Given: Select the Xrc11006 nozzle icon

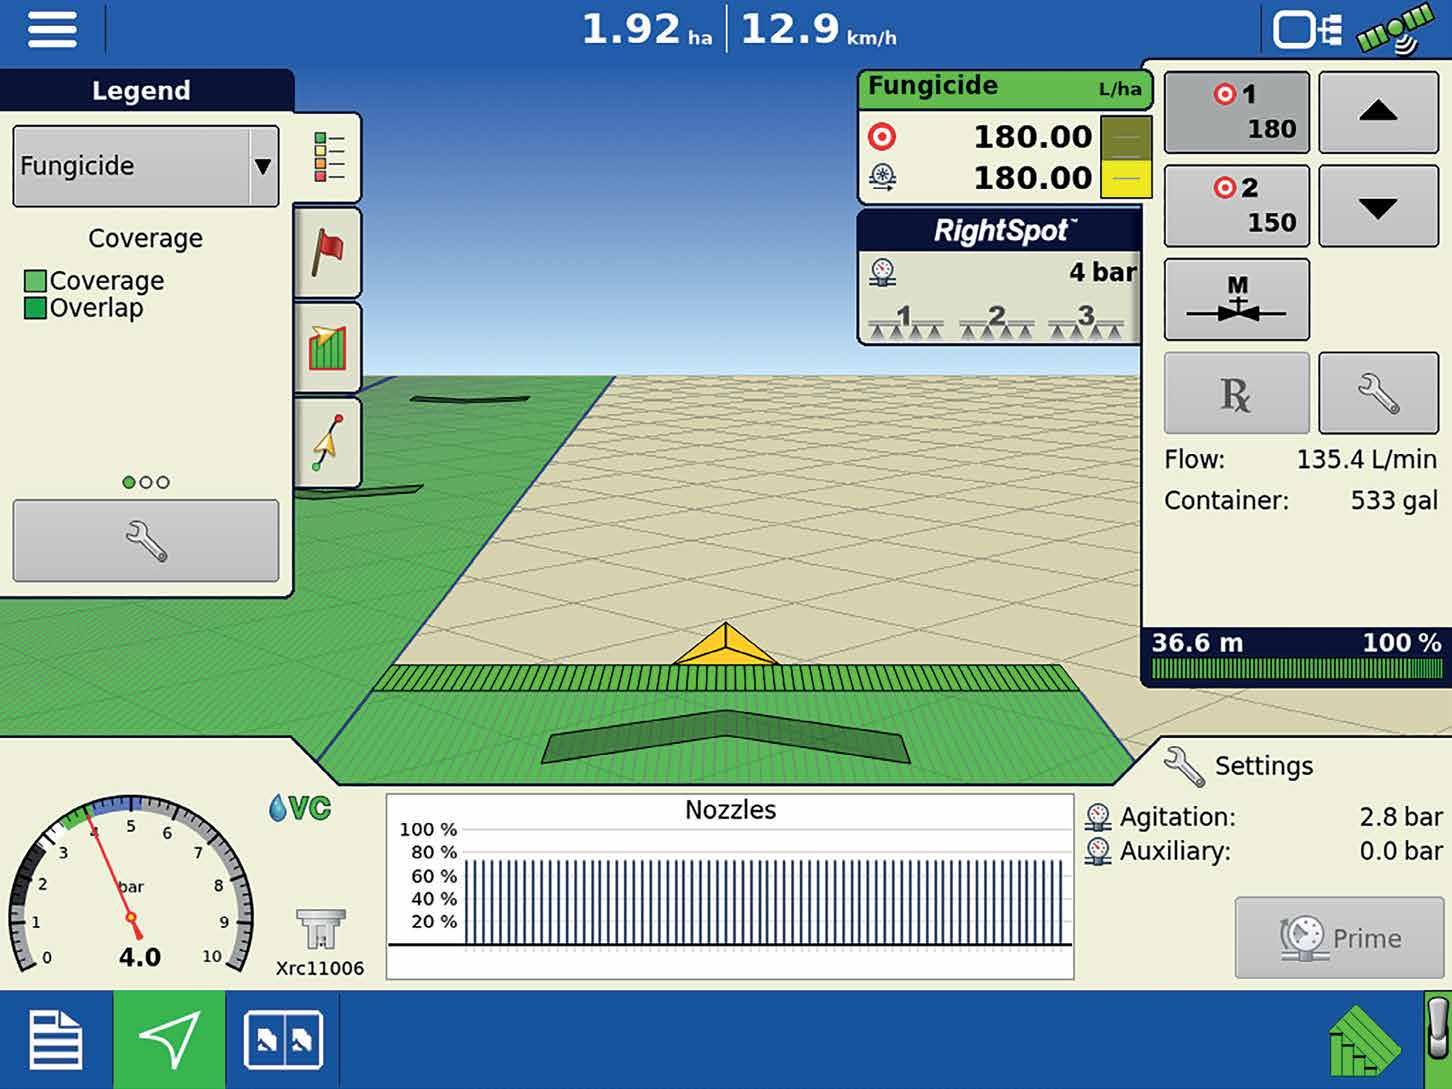Looking at the screenshot, I should click(x=320, y=930).
